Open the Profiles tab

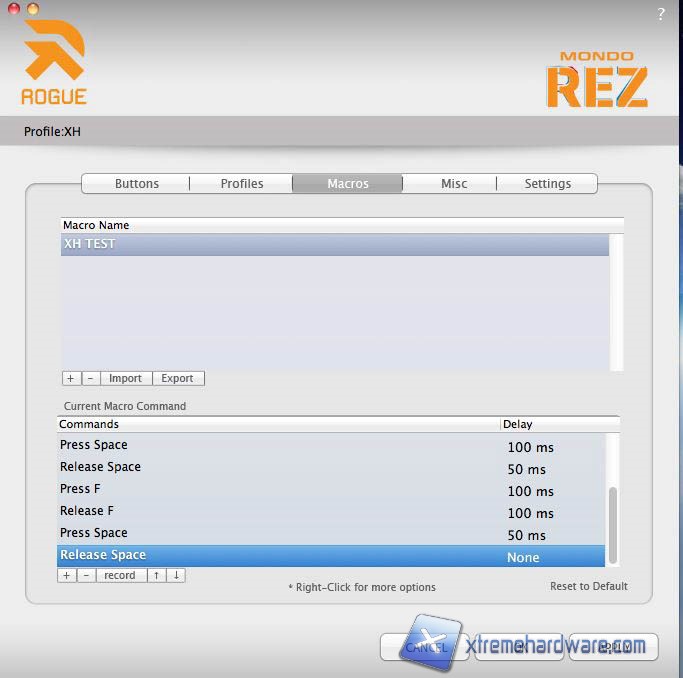pyautogui.click(x=242, y=183)
